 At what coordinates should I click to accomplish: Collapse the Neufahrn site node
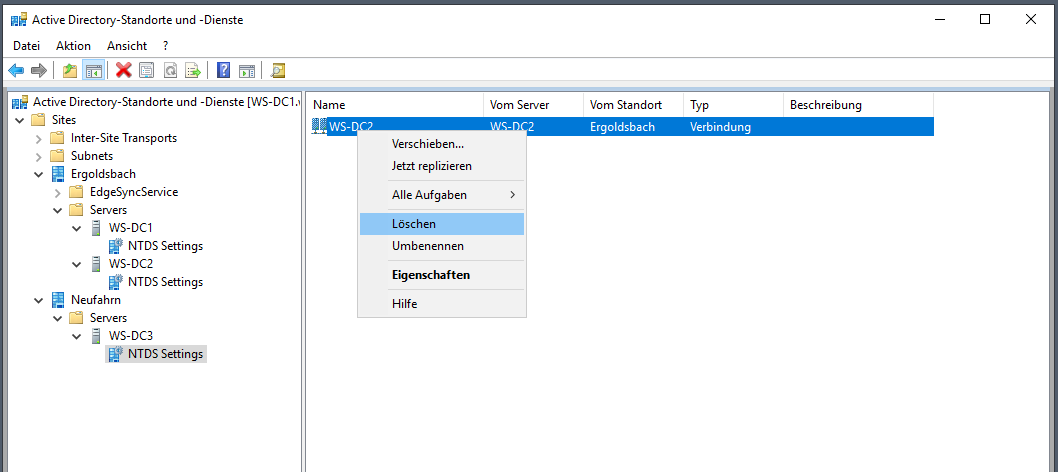pos(38,300)
